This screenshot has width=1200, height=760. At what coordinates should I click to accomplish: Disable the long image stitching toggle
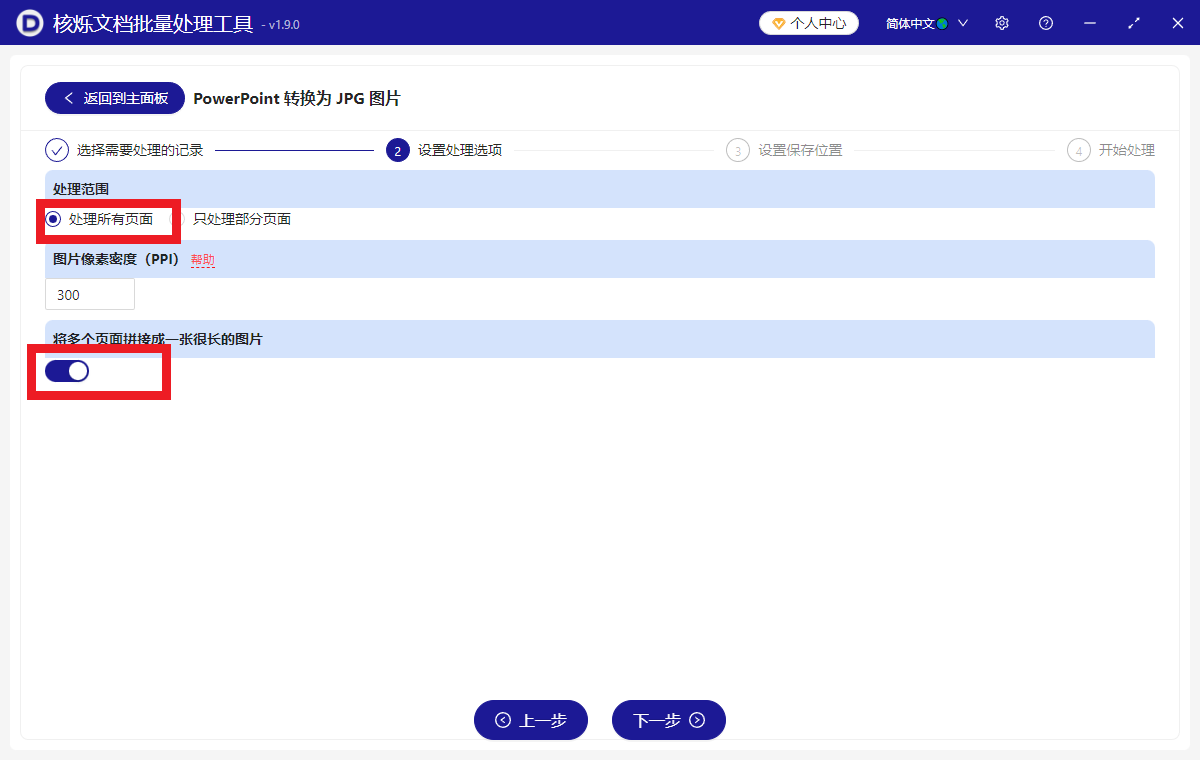point(67,370)
